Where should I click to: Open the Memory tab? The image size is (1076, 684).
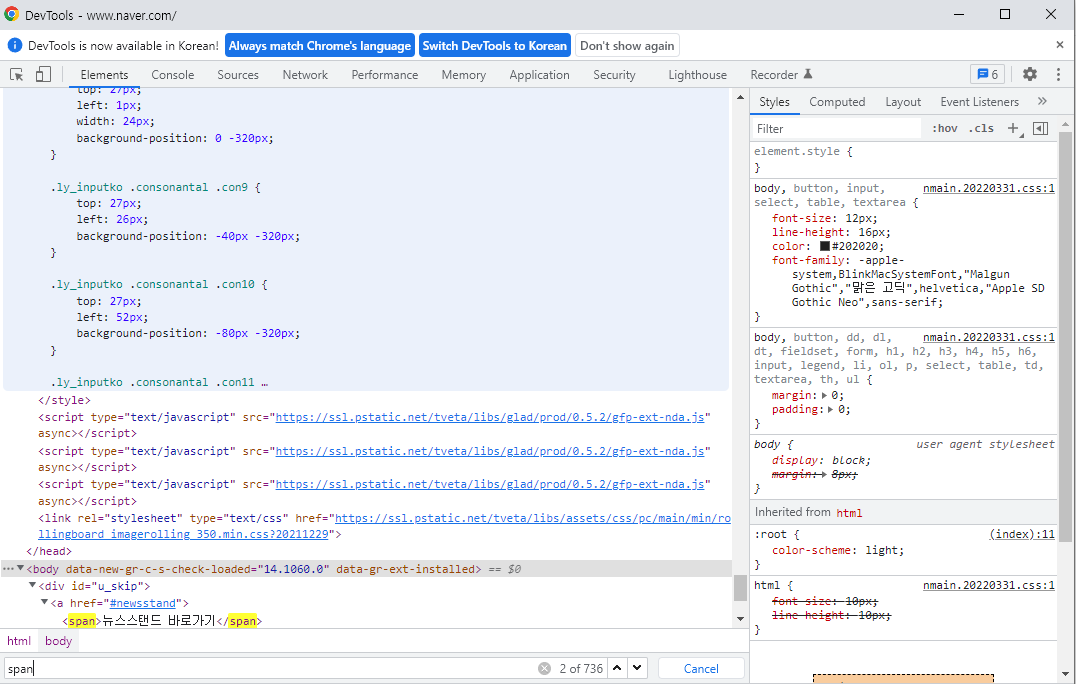pos(463,75)
